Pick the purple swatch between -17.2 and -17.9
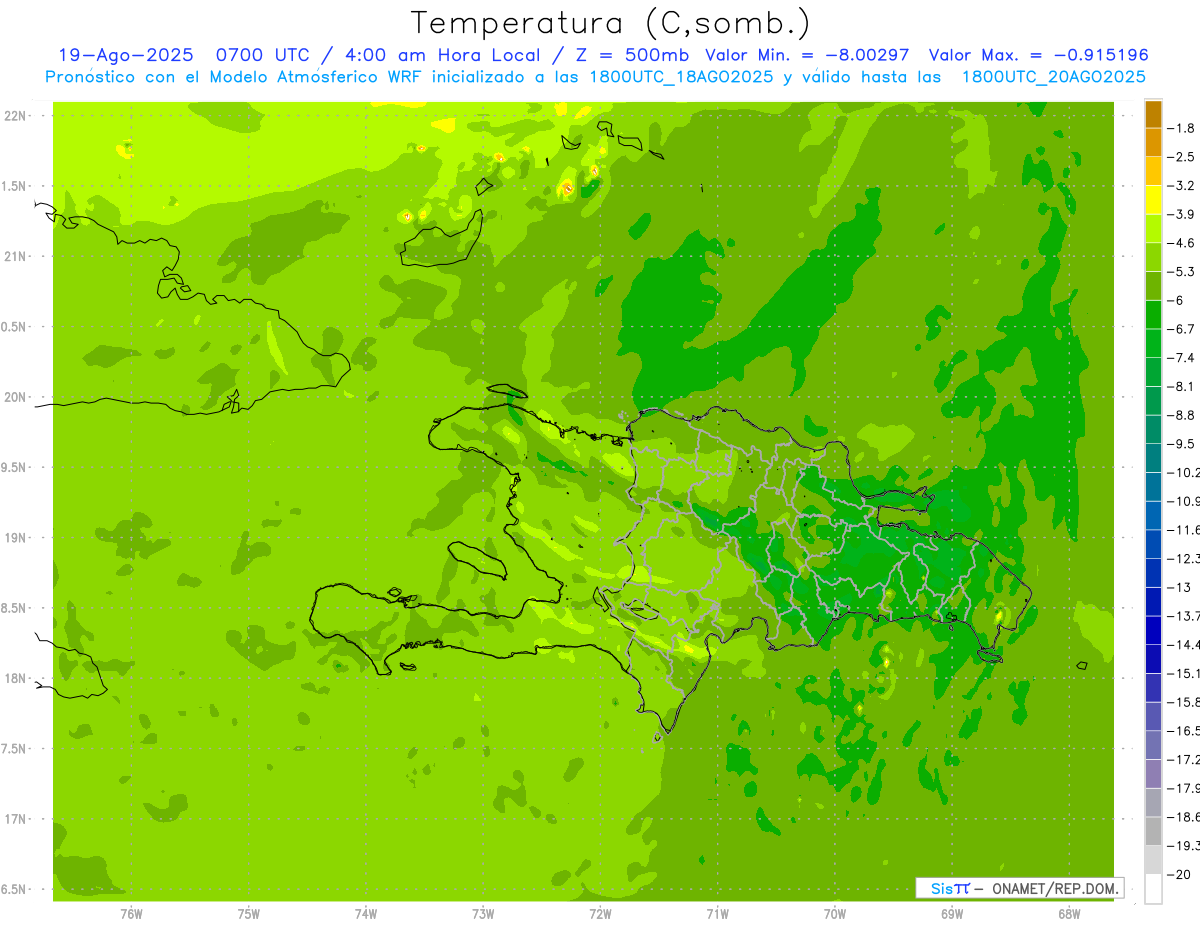This screenshot has height=927, width=1200. pos(1153,774)
